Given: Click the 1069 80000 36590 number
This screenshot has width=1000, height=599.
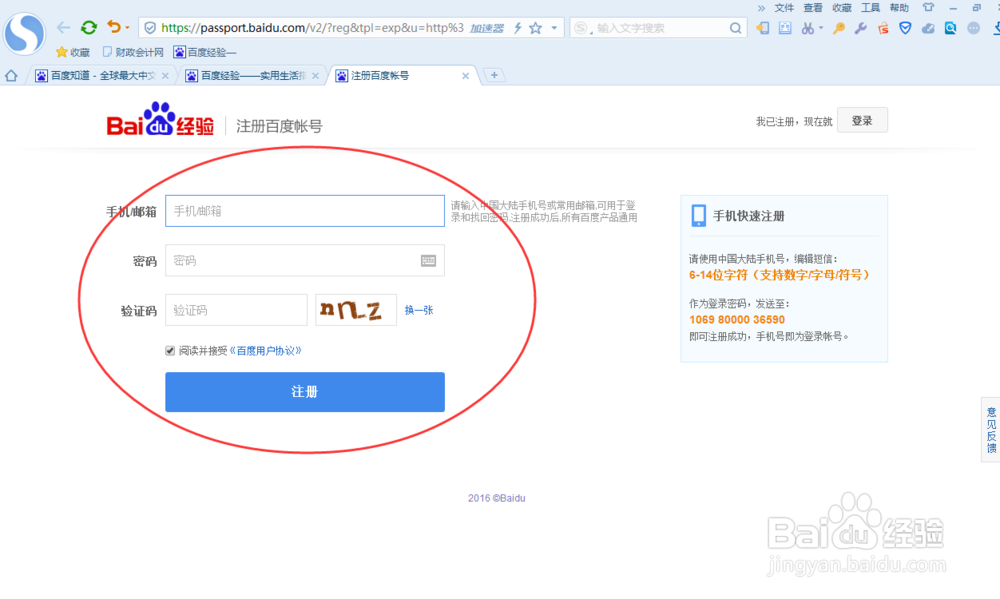Looking at the screenshot, I should click(x=737, y=320).
